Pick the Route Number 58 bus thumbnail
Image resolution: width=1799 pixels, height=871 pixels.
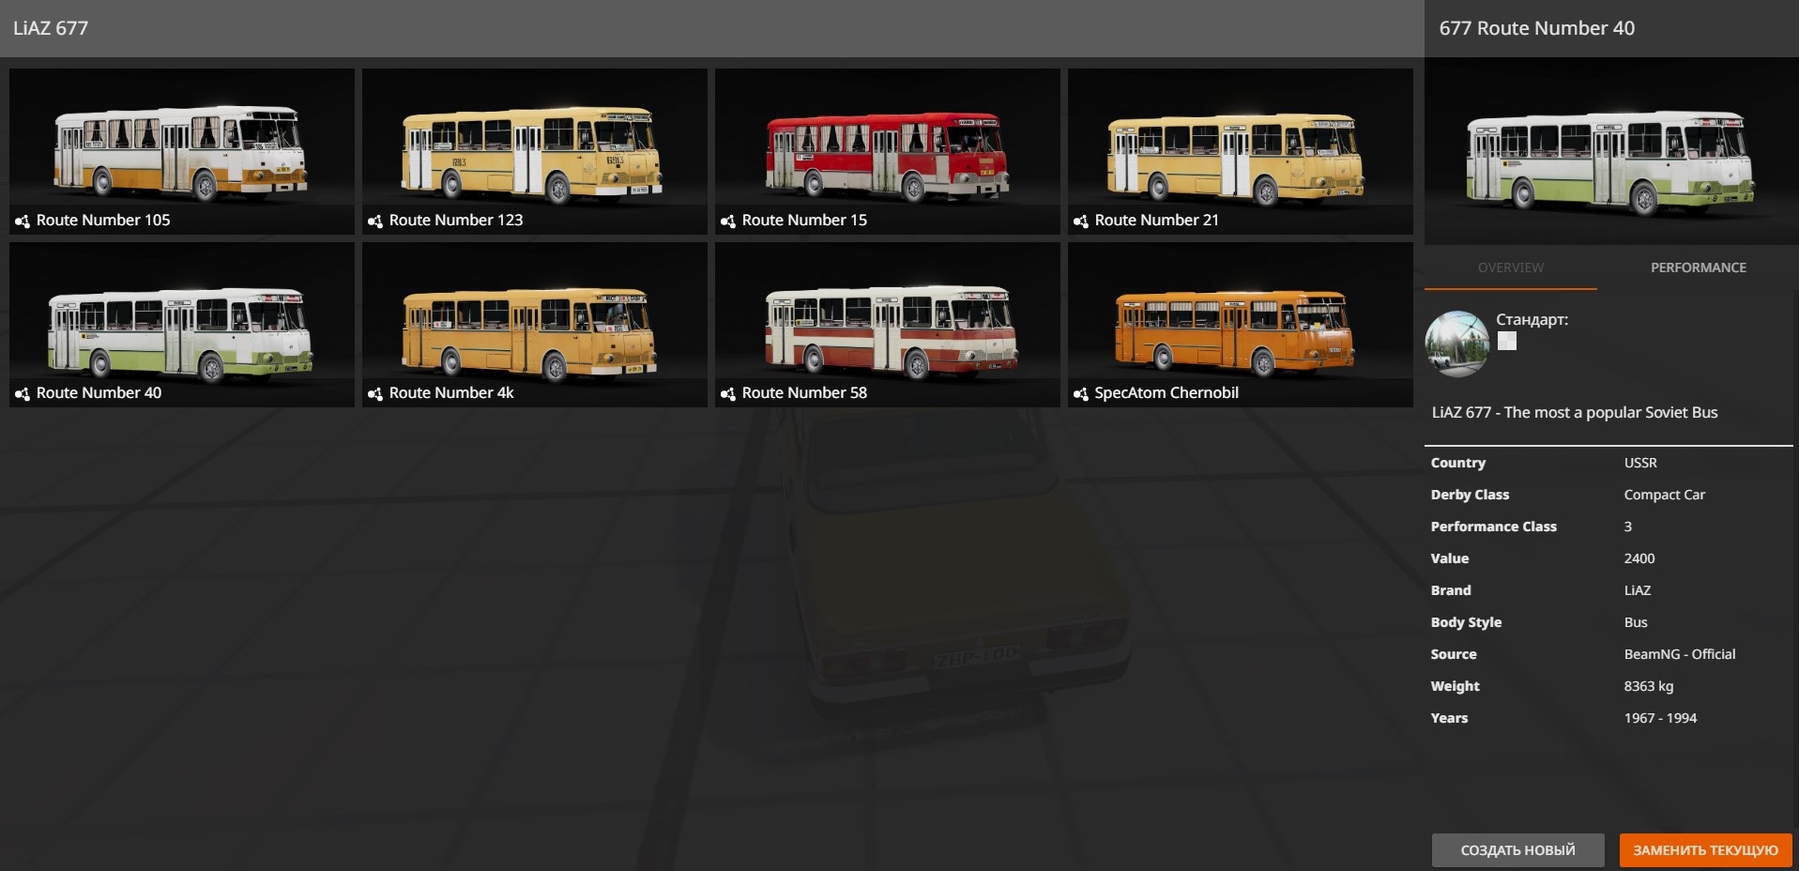tap(887, 325)
